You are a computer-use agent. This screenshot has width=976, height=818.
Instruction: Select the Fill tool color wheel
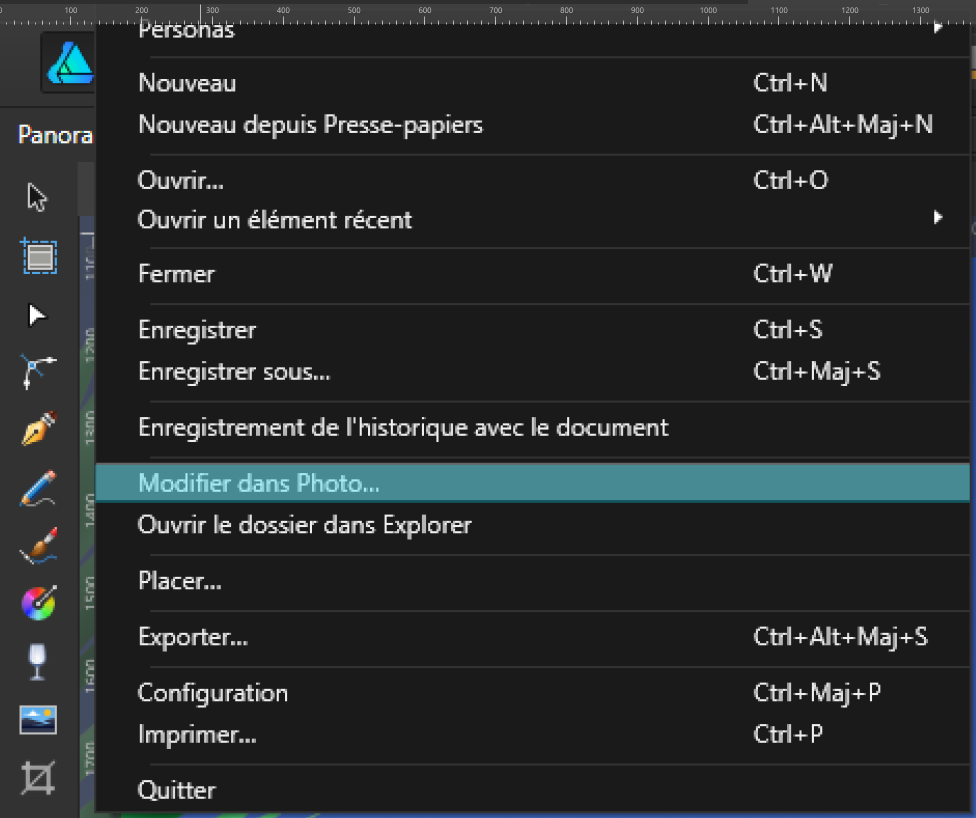pos(39,603)
